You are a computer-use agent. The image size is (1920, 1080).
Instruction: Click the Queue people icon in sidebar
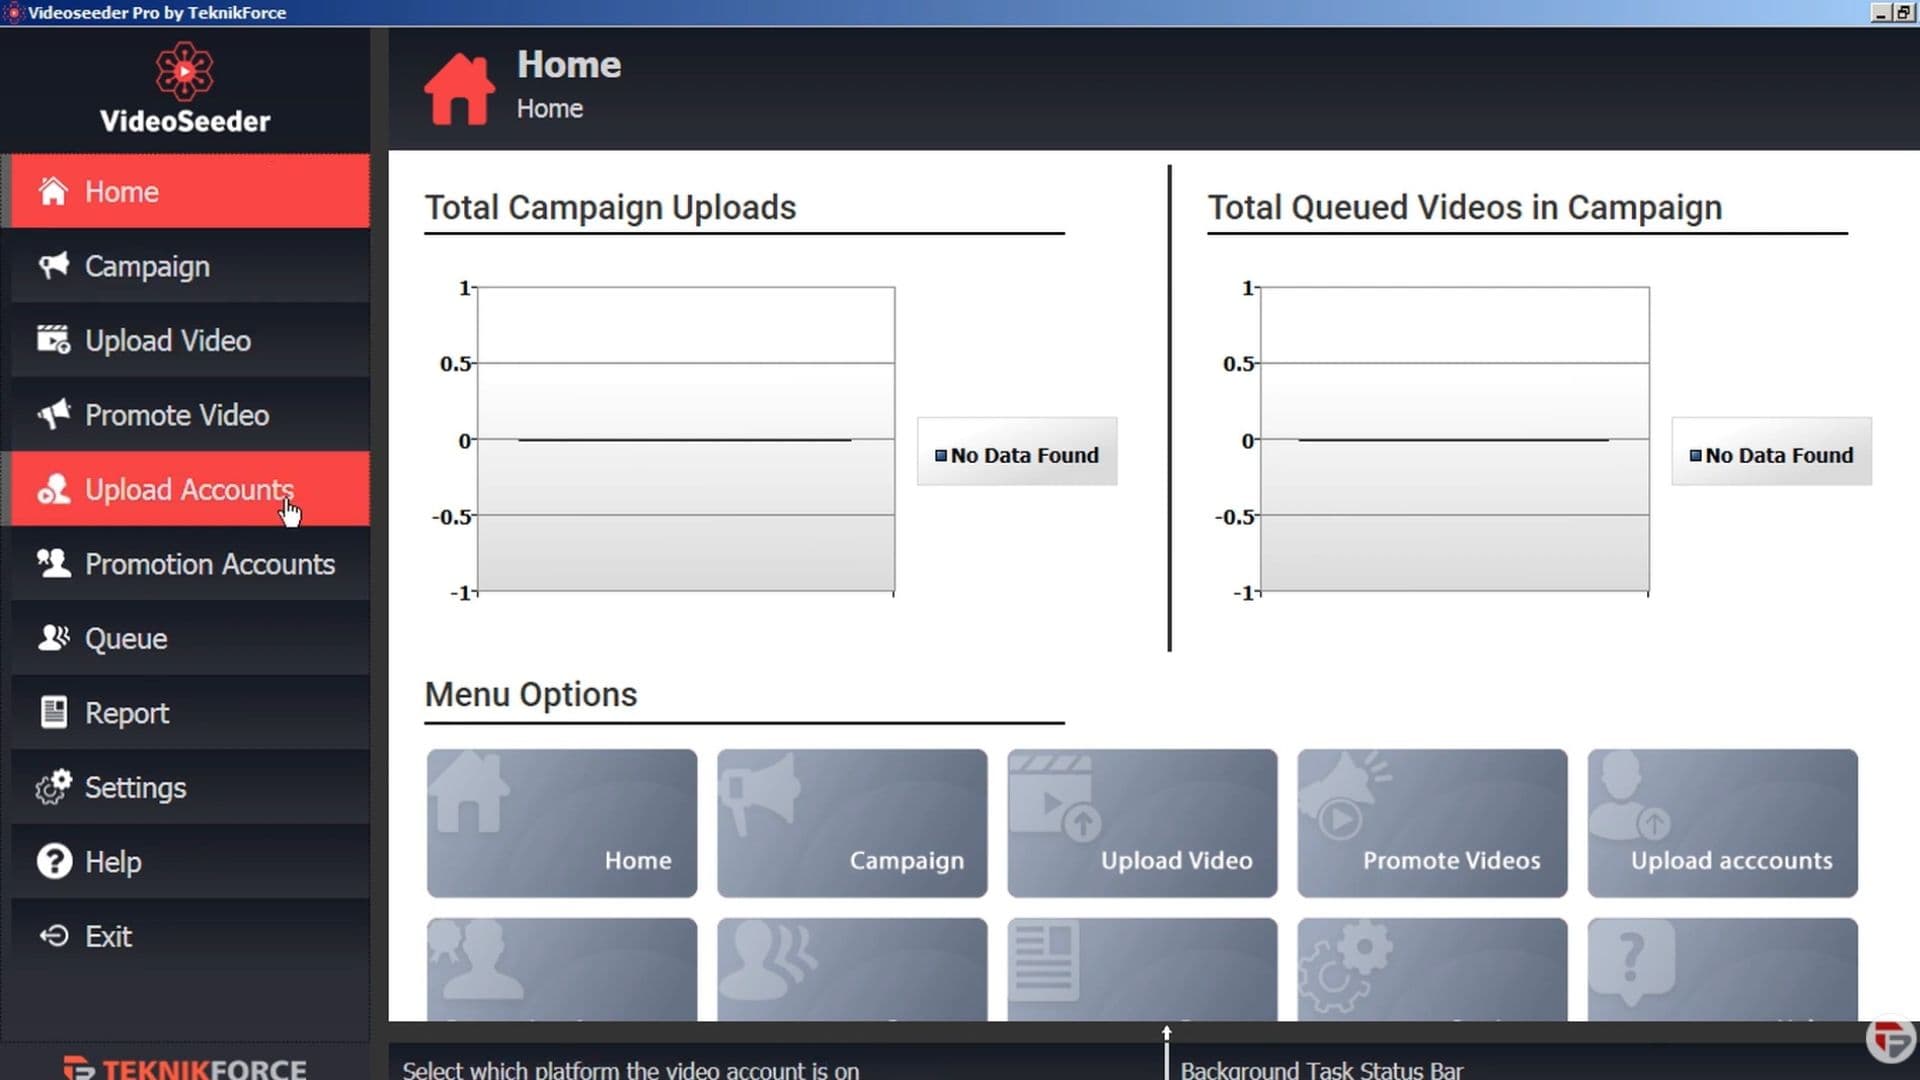(52, 638)
